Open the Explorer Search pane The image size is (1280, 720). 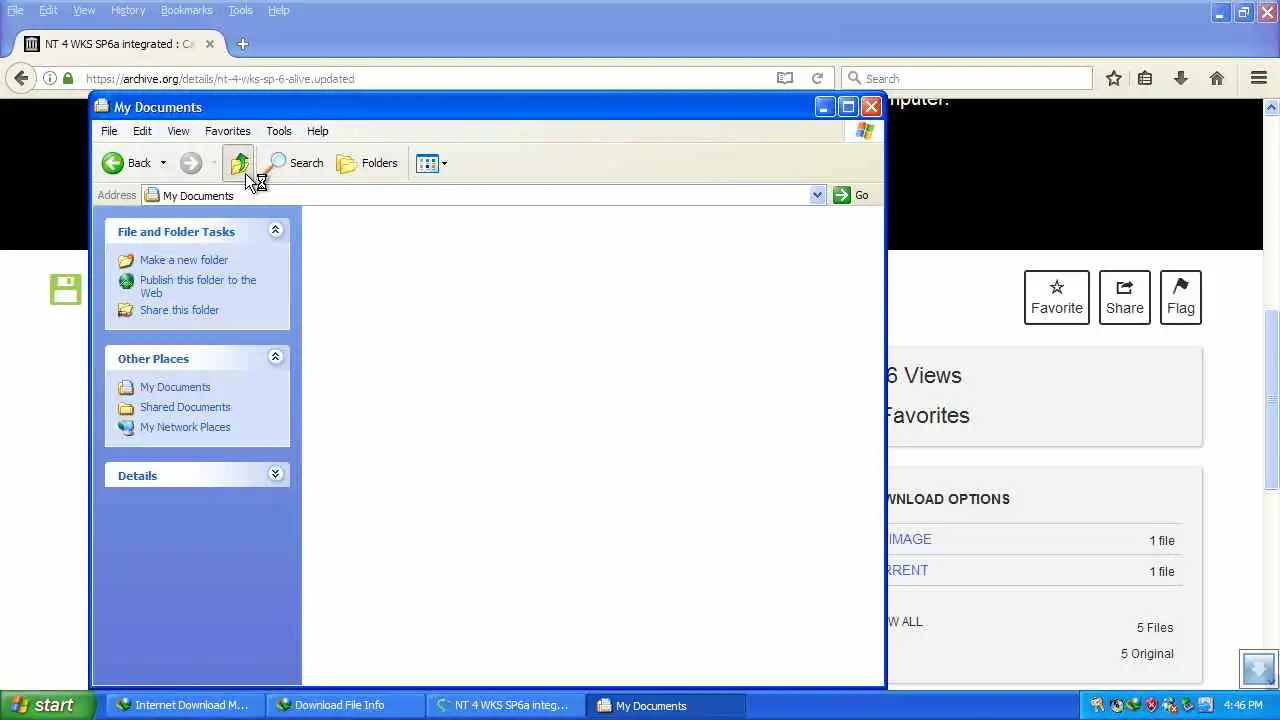coord(296,163)
